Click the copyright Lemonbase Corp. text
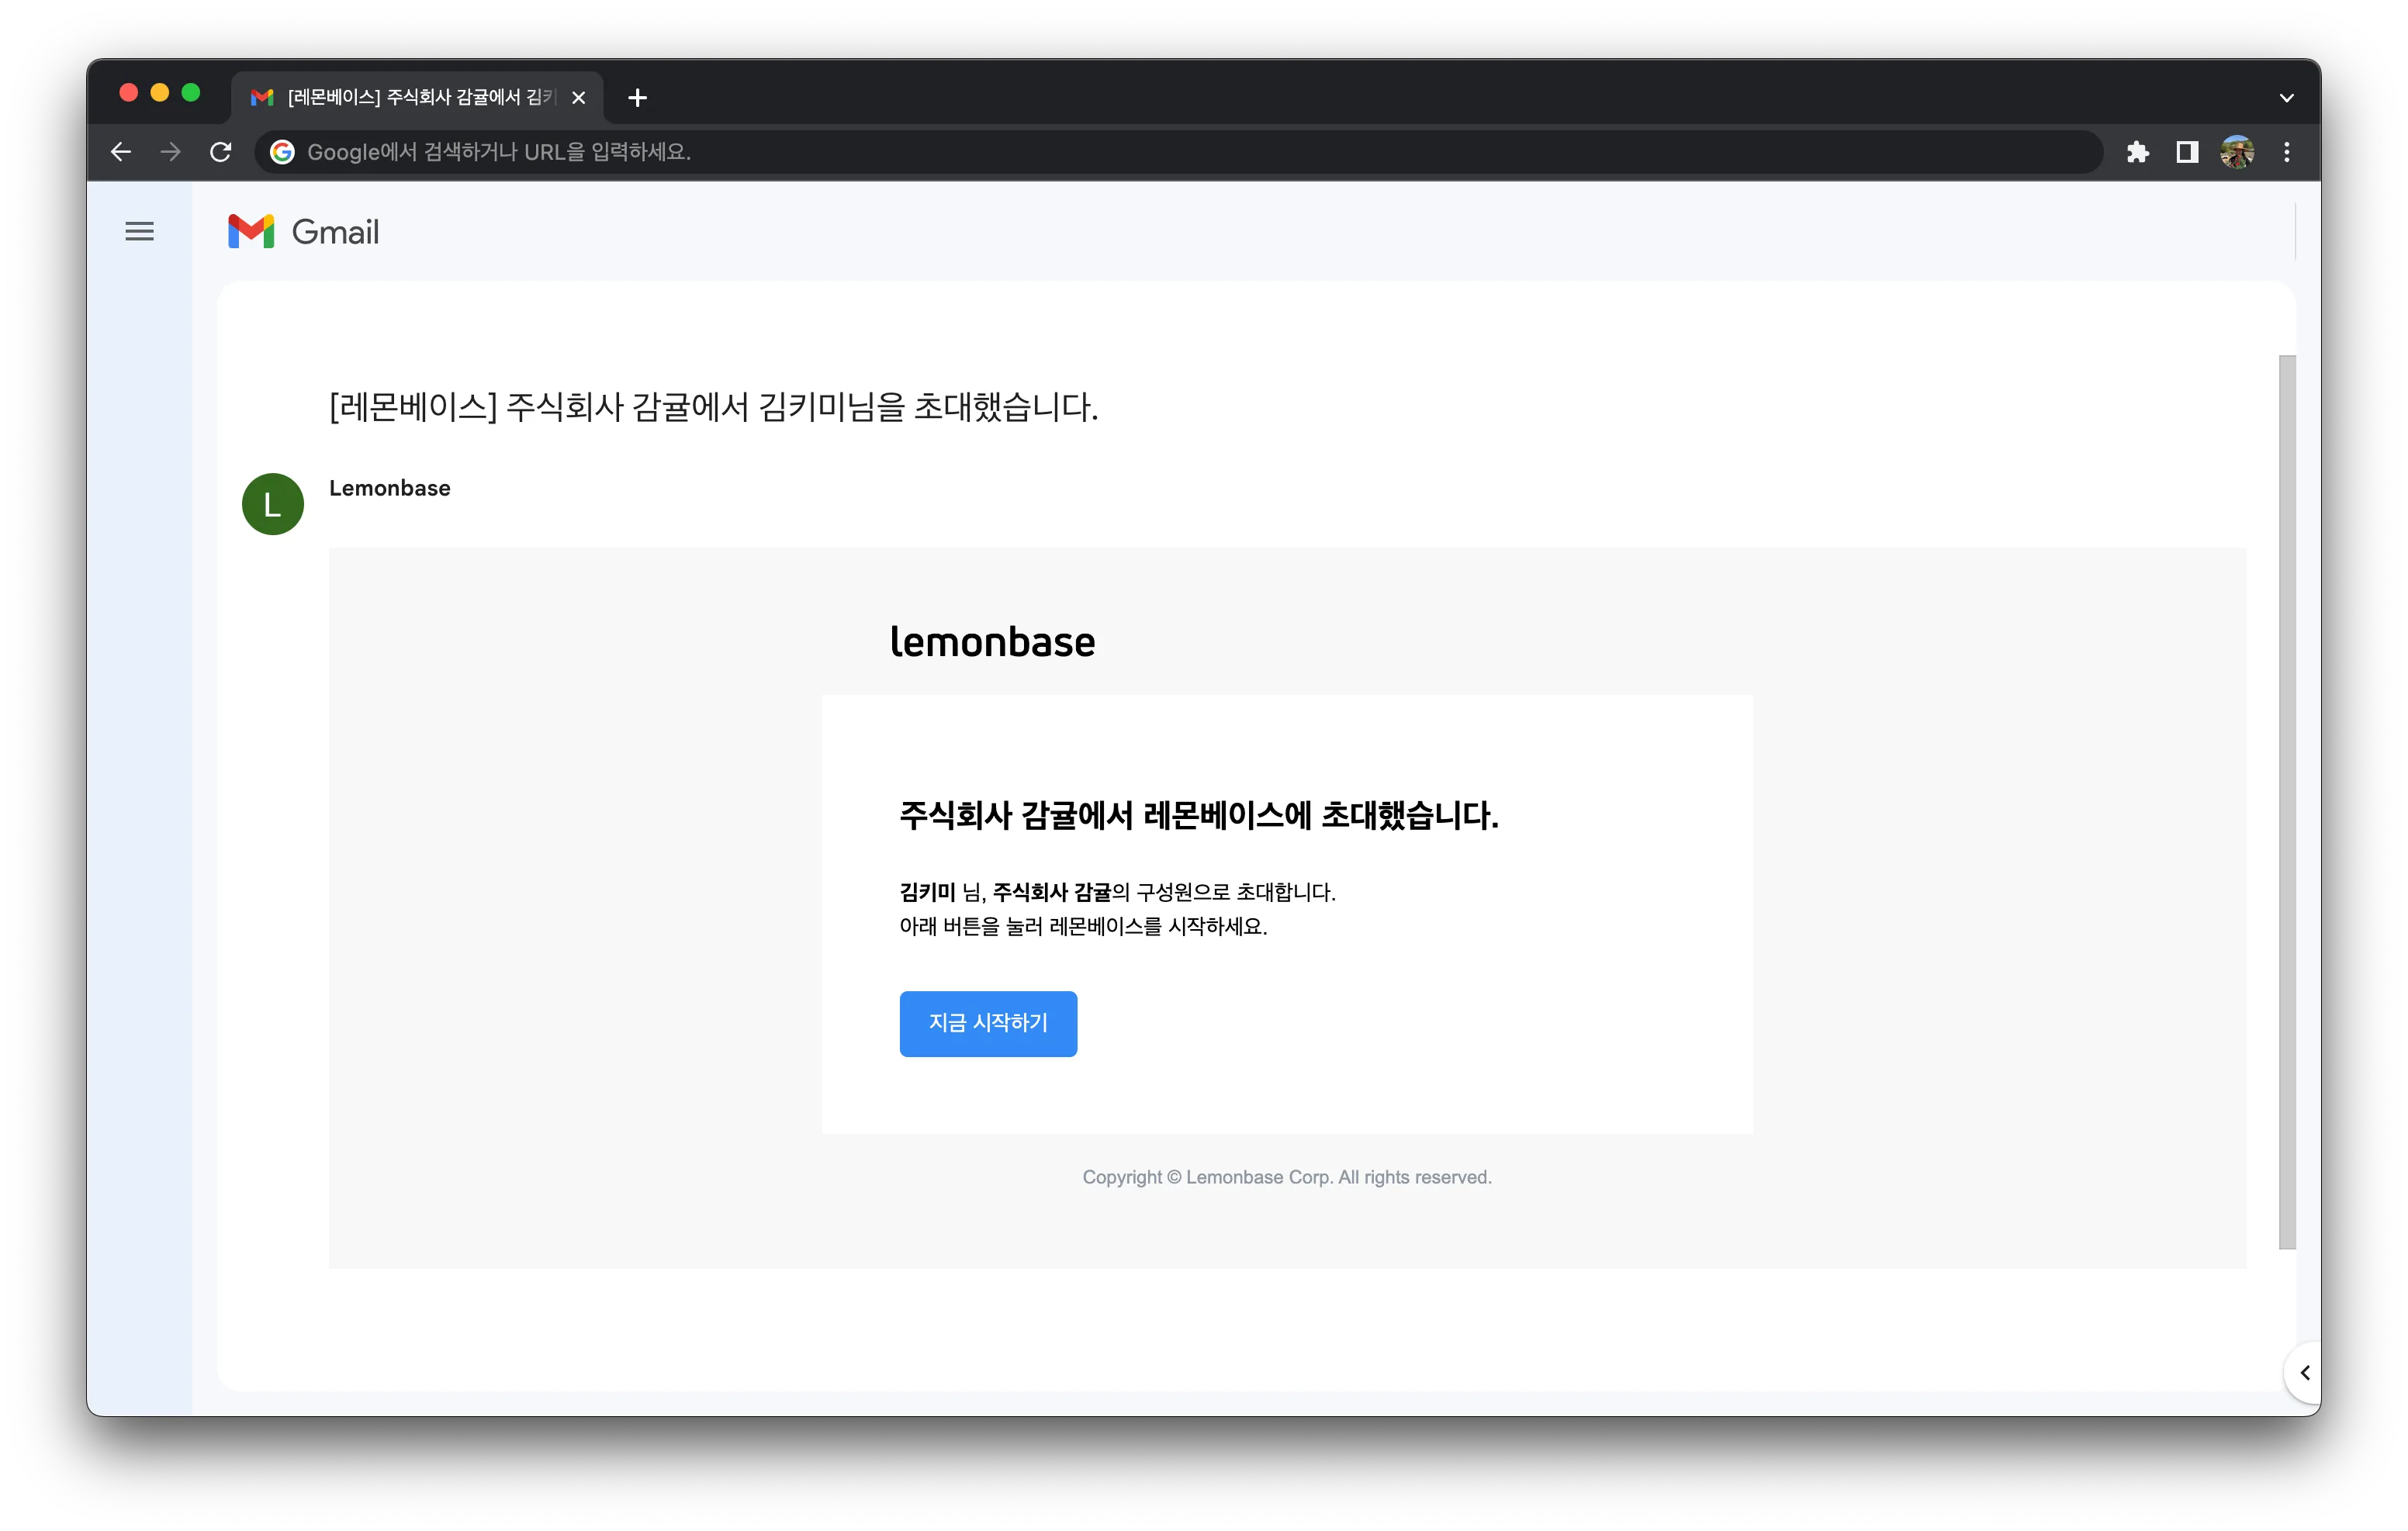 pos(1287,1177)
